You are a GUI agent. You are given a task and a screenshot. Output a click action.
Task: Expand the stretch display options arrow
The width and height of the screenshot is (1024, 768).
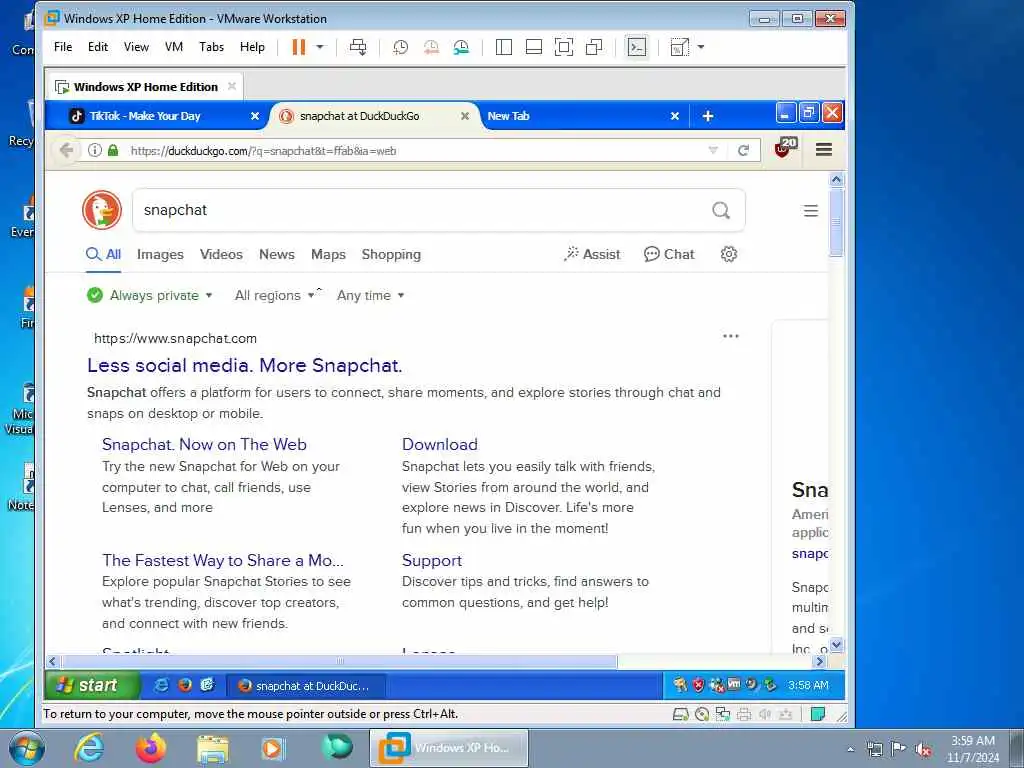coord(701,47)
